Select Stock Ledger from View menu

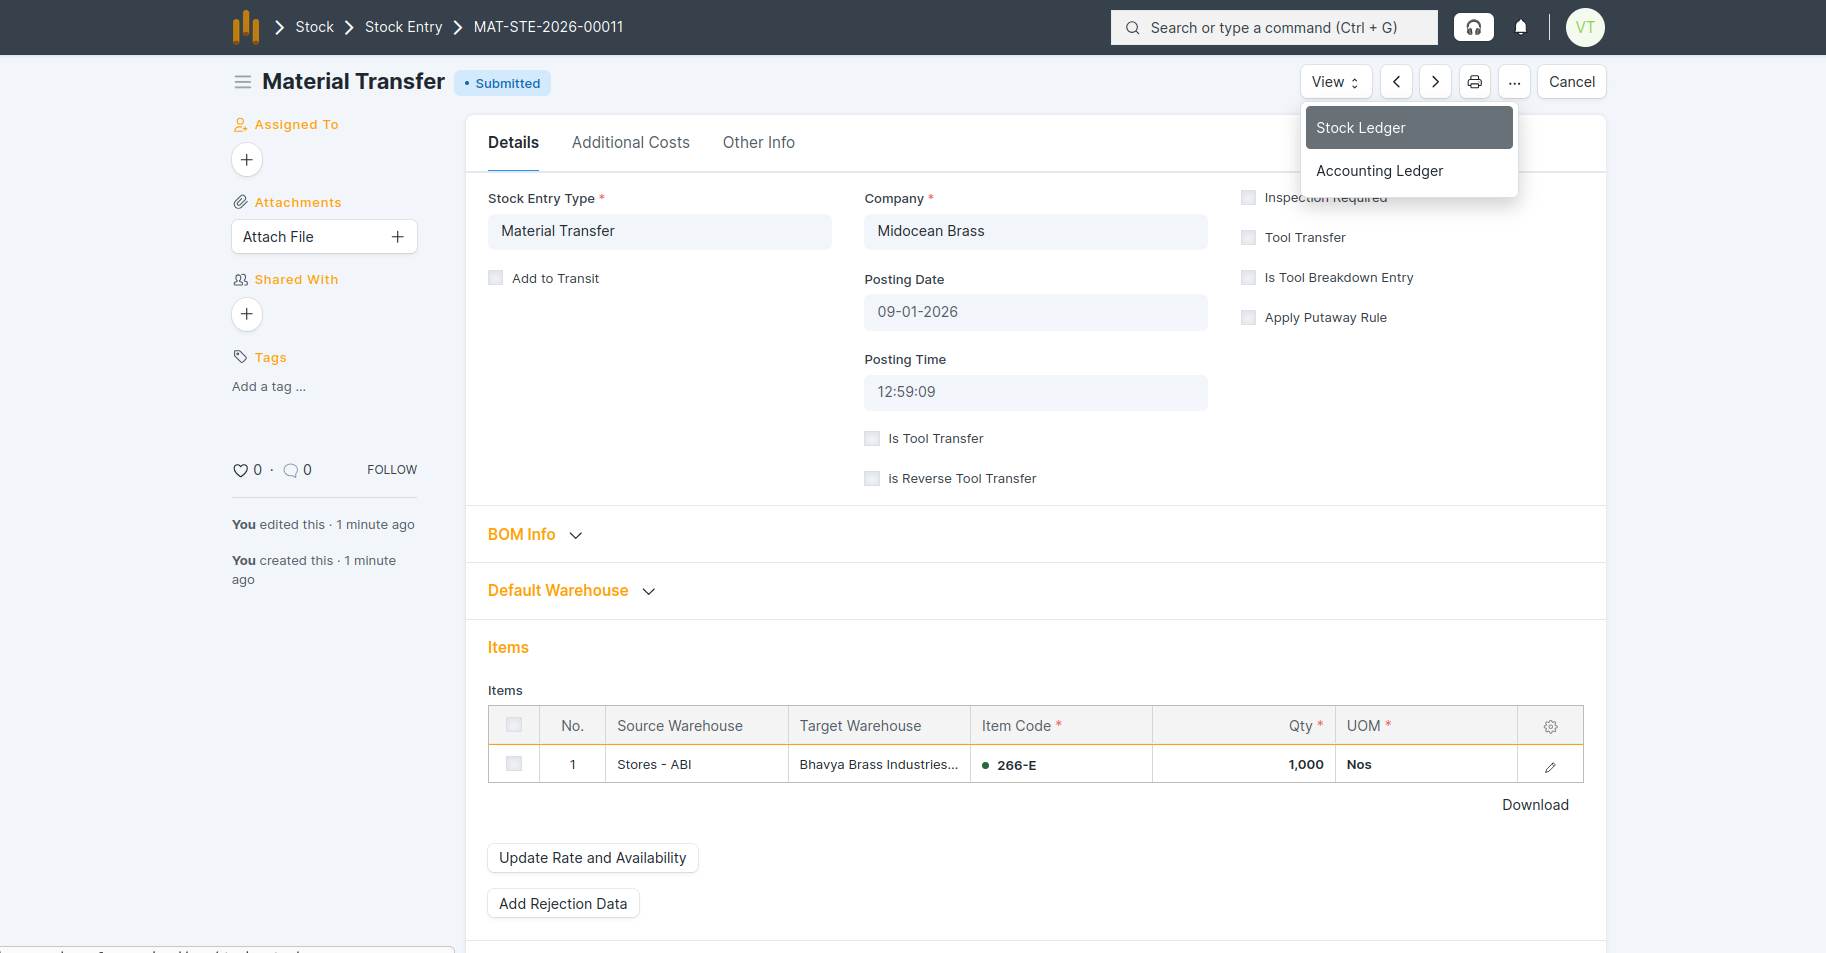[1408, 128]
